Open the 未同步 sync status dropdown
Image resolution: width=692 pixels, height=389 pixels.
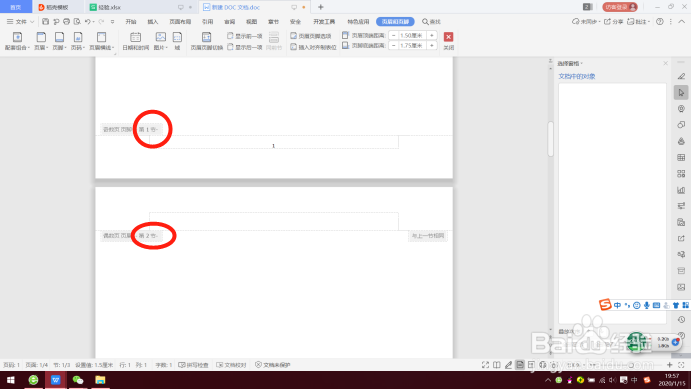[586, 22]
